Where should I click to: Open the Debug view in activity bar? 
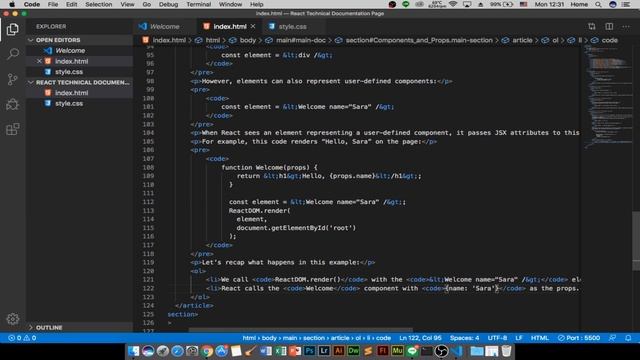[13, 104]
